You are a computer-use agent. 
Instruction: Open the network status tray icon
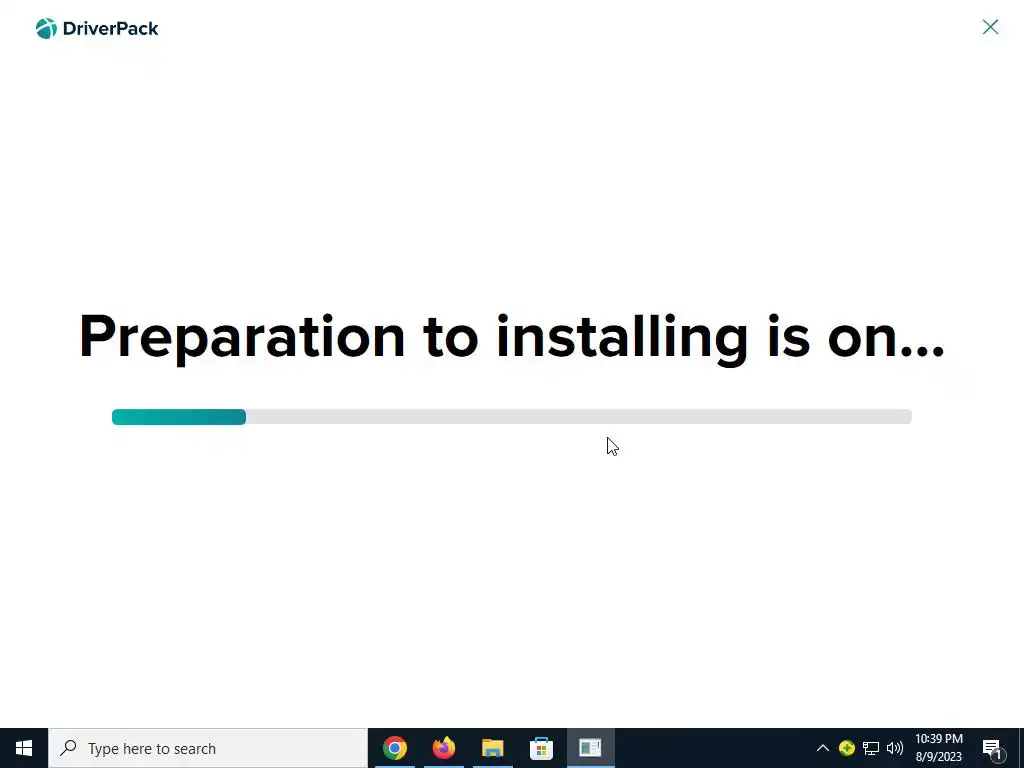pos(871,748)
